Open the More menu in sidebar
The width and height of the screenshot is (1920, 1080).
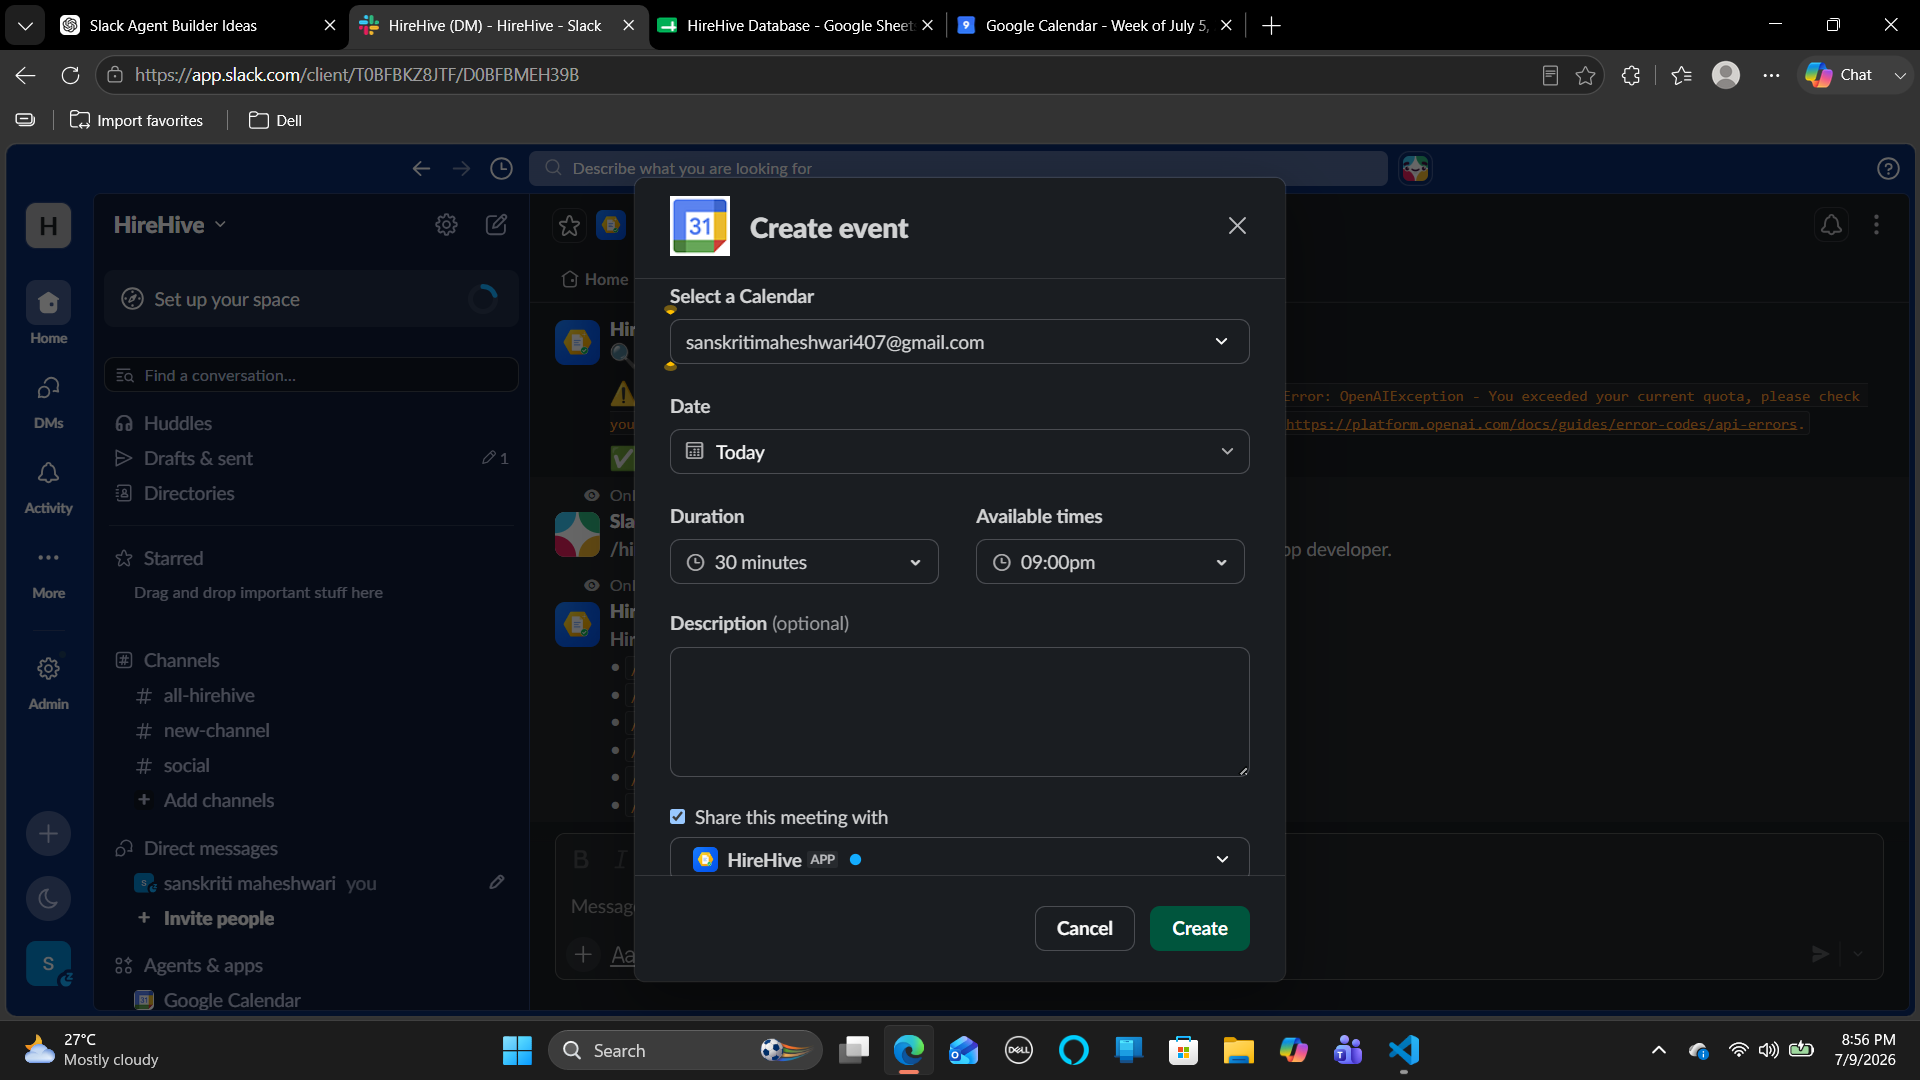coord(48,571)
